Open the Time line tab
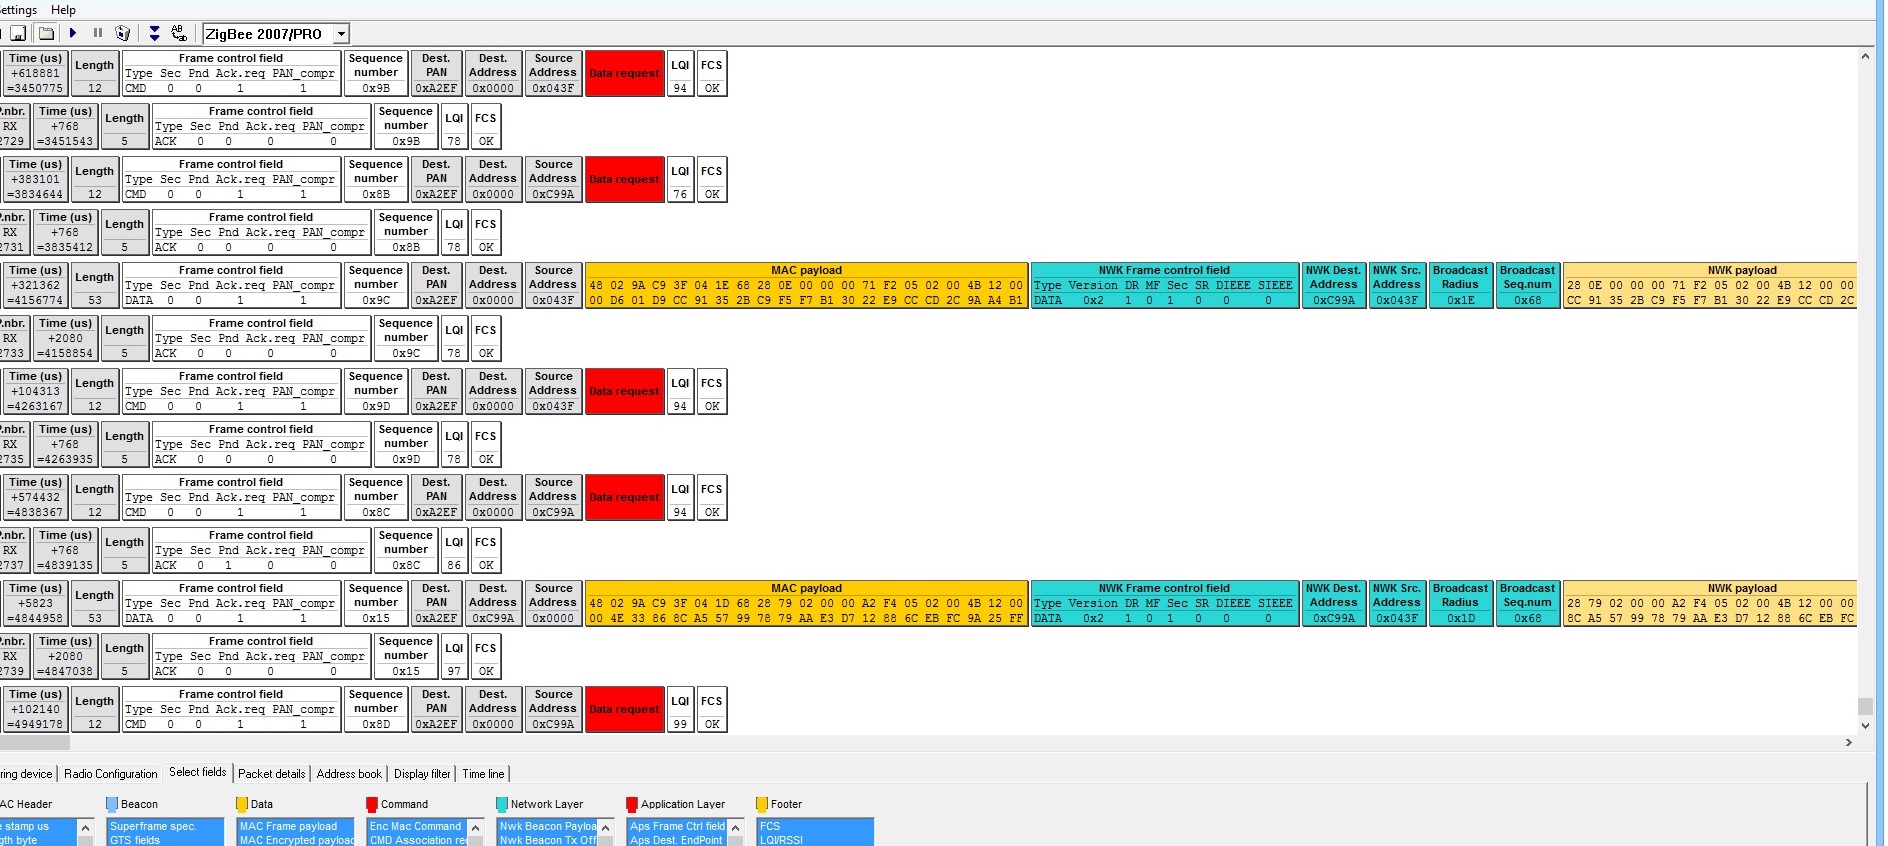 pyautogui.click(x=483, y=774)
